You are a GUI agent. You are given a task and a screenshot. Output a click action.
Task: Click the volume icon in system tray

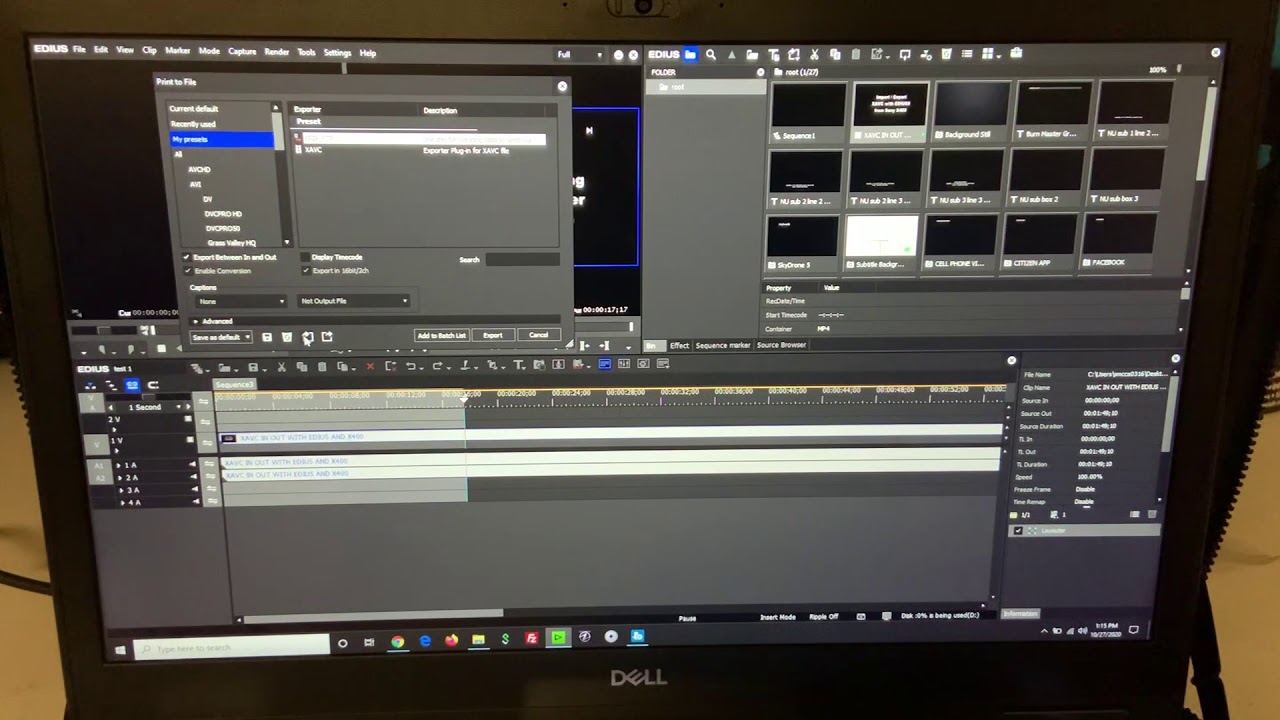(1083, 631)
